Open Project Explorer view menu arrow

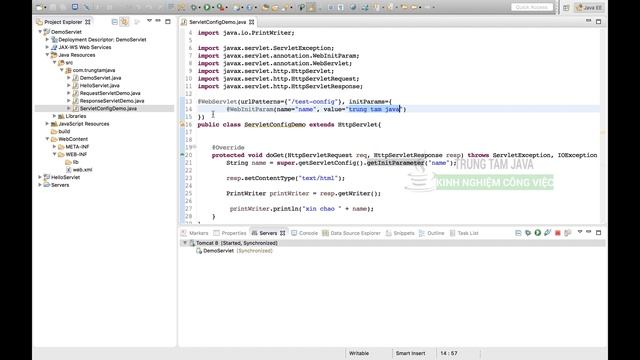pyautogui.click(x=149, y=21)
